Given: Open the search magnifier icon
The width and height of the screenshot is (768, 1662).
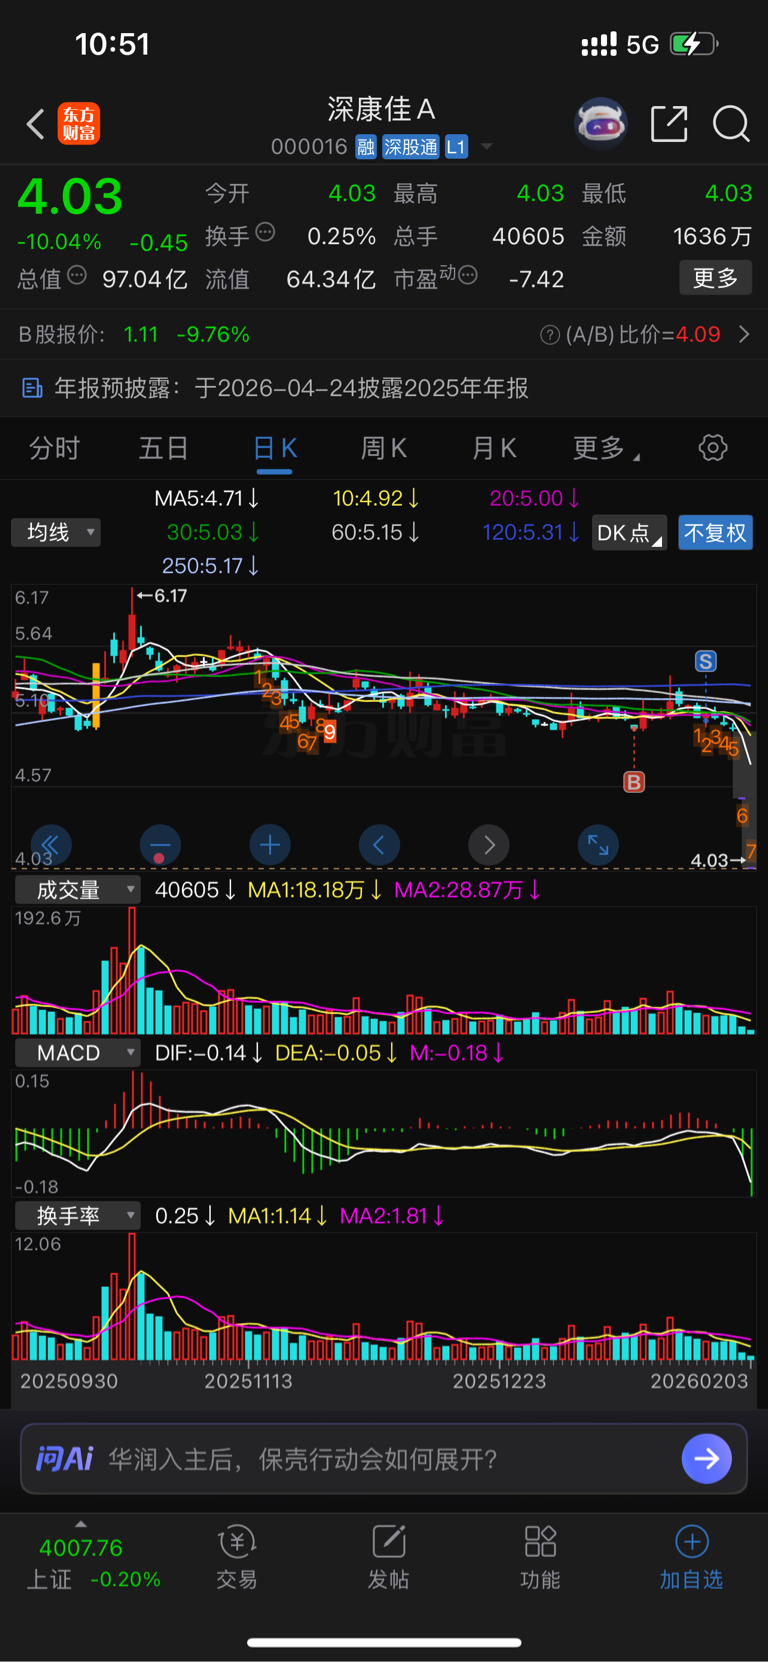Looking at the screenshot, I should 731,124.
